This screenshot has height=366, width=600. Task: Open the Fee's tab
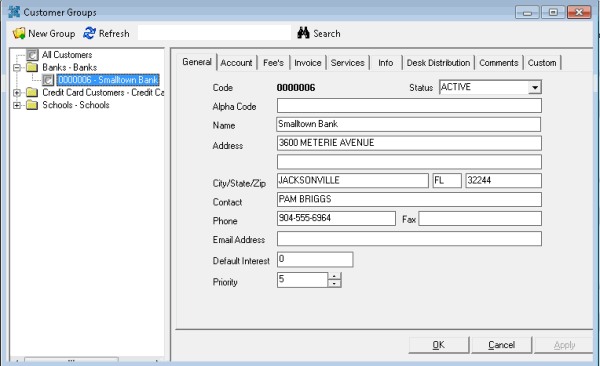tap(273, 63)
